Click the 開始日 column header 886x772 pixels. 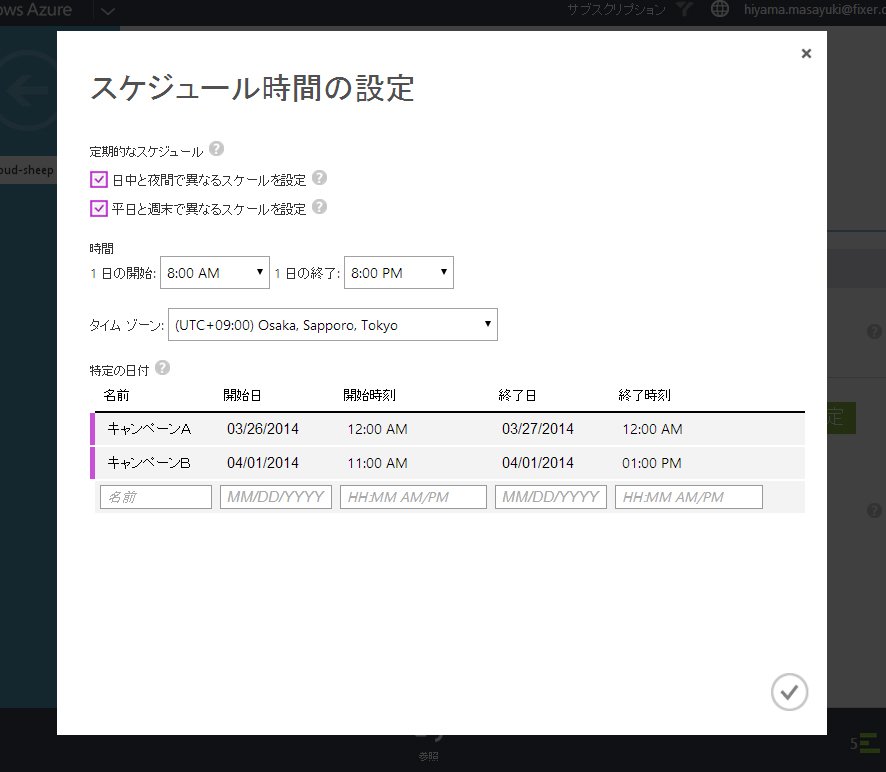click(242, 395)
